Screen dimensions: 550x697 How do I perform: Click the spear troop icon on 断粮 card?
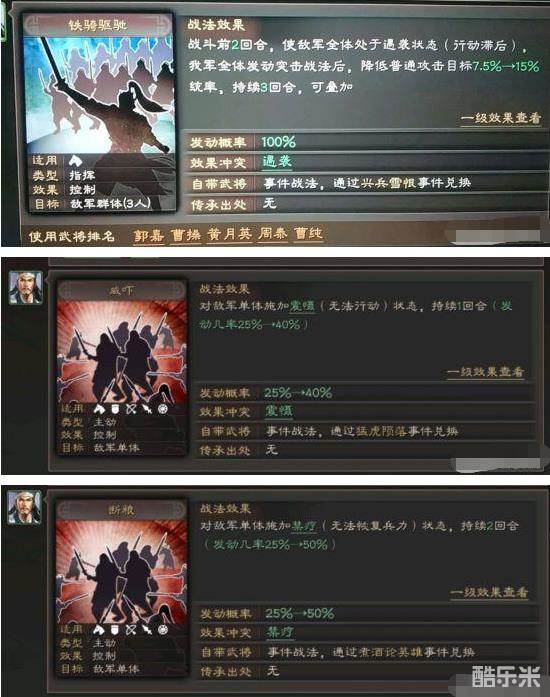pos(147,629)
